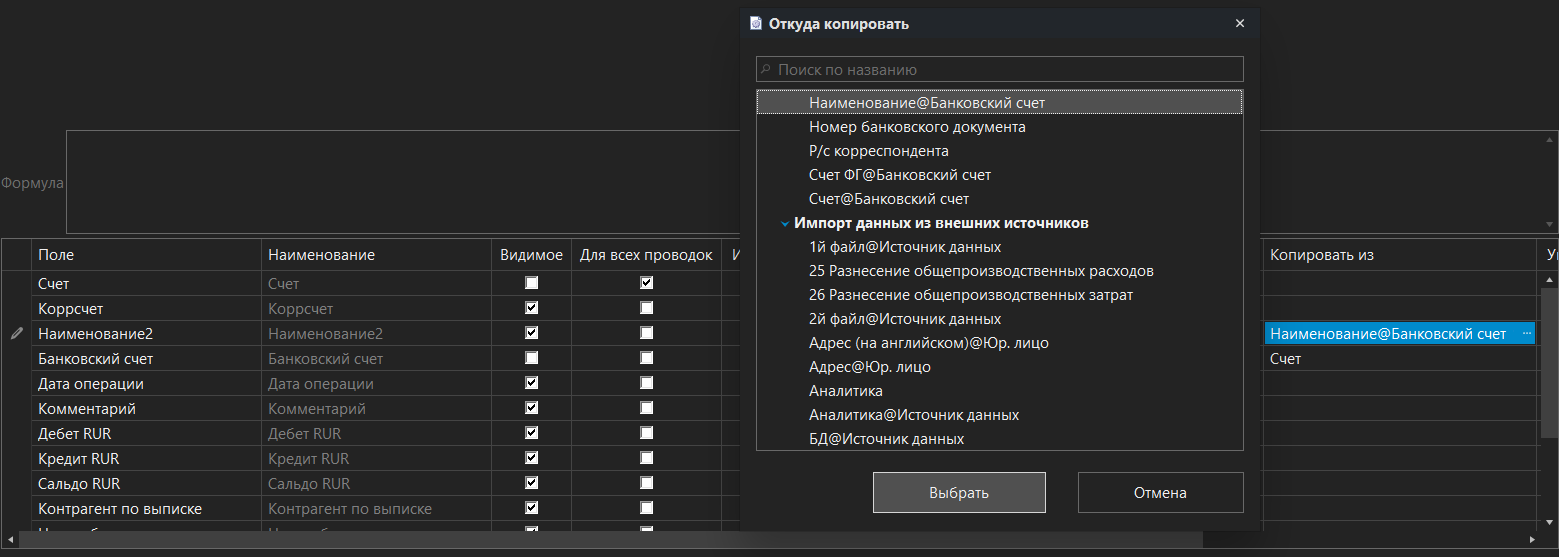Toggle Видимое checkbox for Контрагент по выписке
This screenshot has width=1559, height=557.
point(532,508)
